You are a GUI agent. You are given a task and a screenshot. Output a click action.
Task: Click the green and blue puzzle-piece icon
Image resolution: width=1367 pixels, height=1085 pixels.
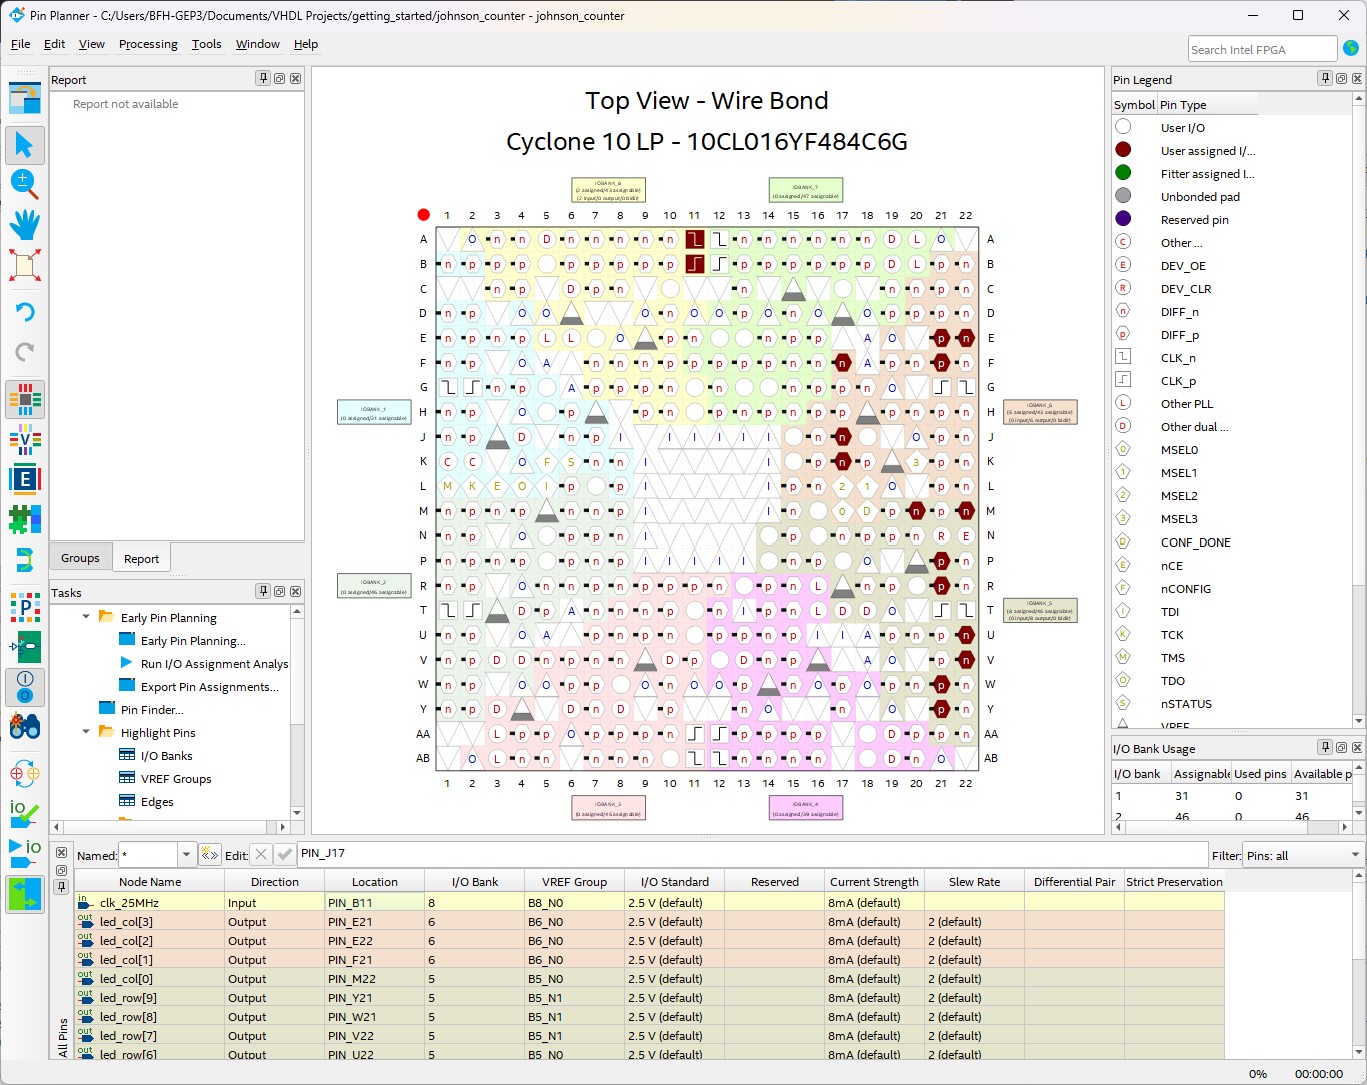coord(25,519)
